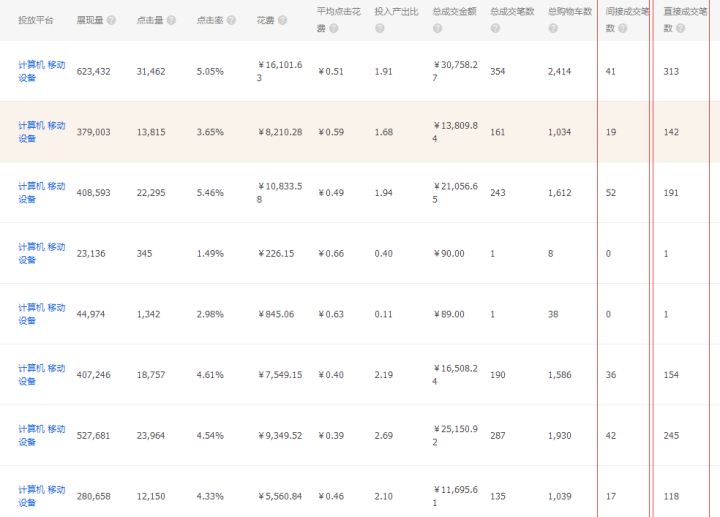Open the 点击率 help tooltip icon

tap(231, 20)
